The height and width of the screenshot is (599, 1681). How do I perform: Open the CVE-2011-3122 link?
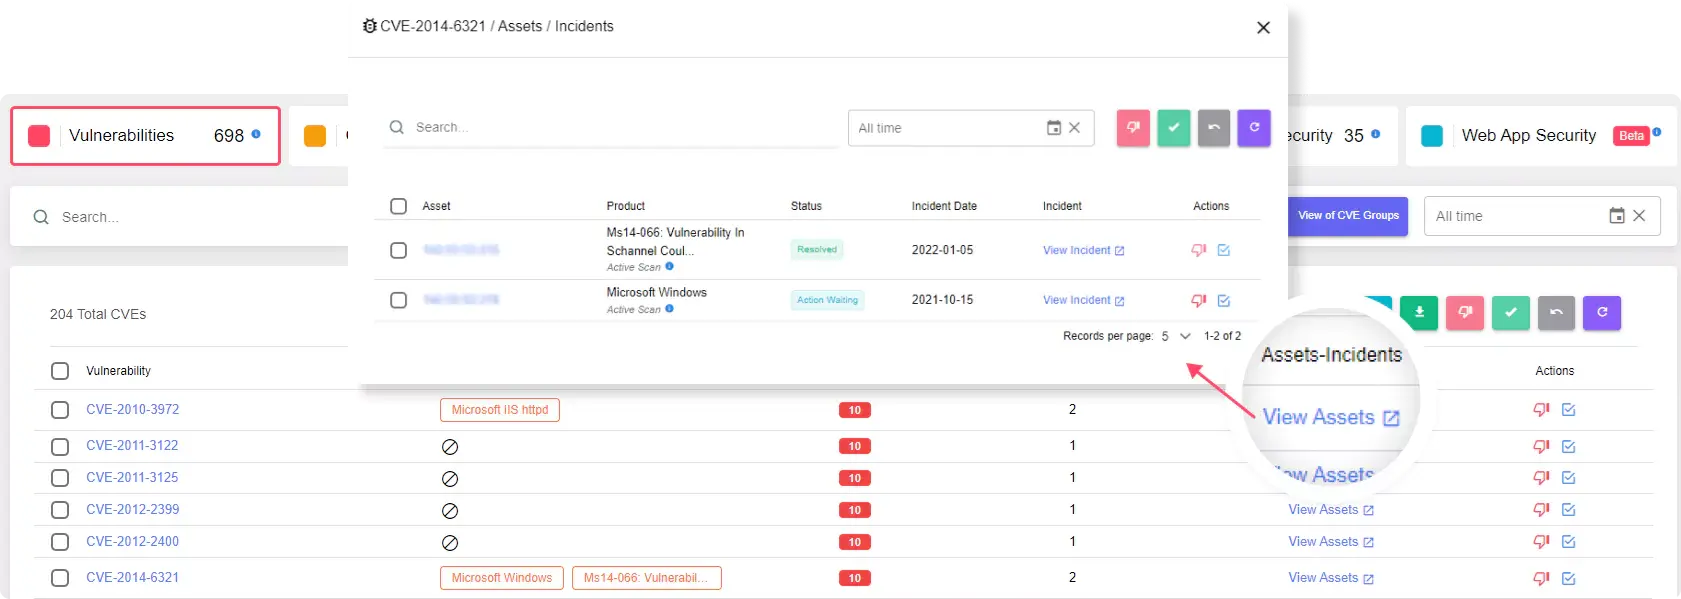tap(132, 445)
